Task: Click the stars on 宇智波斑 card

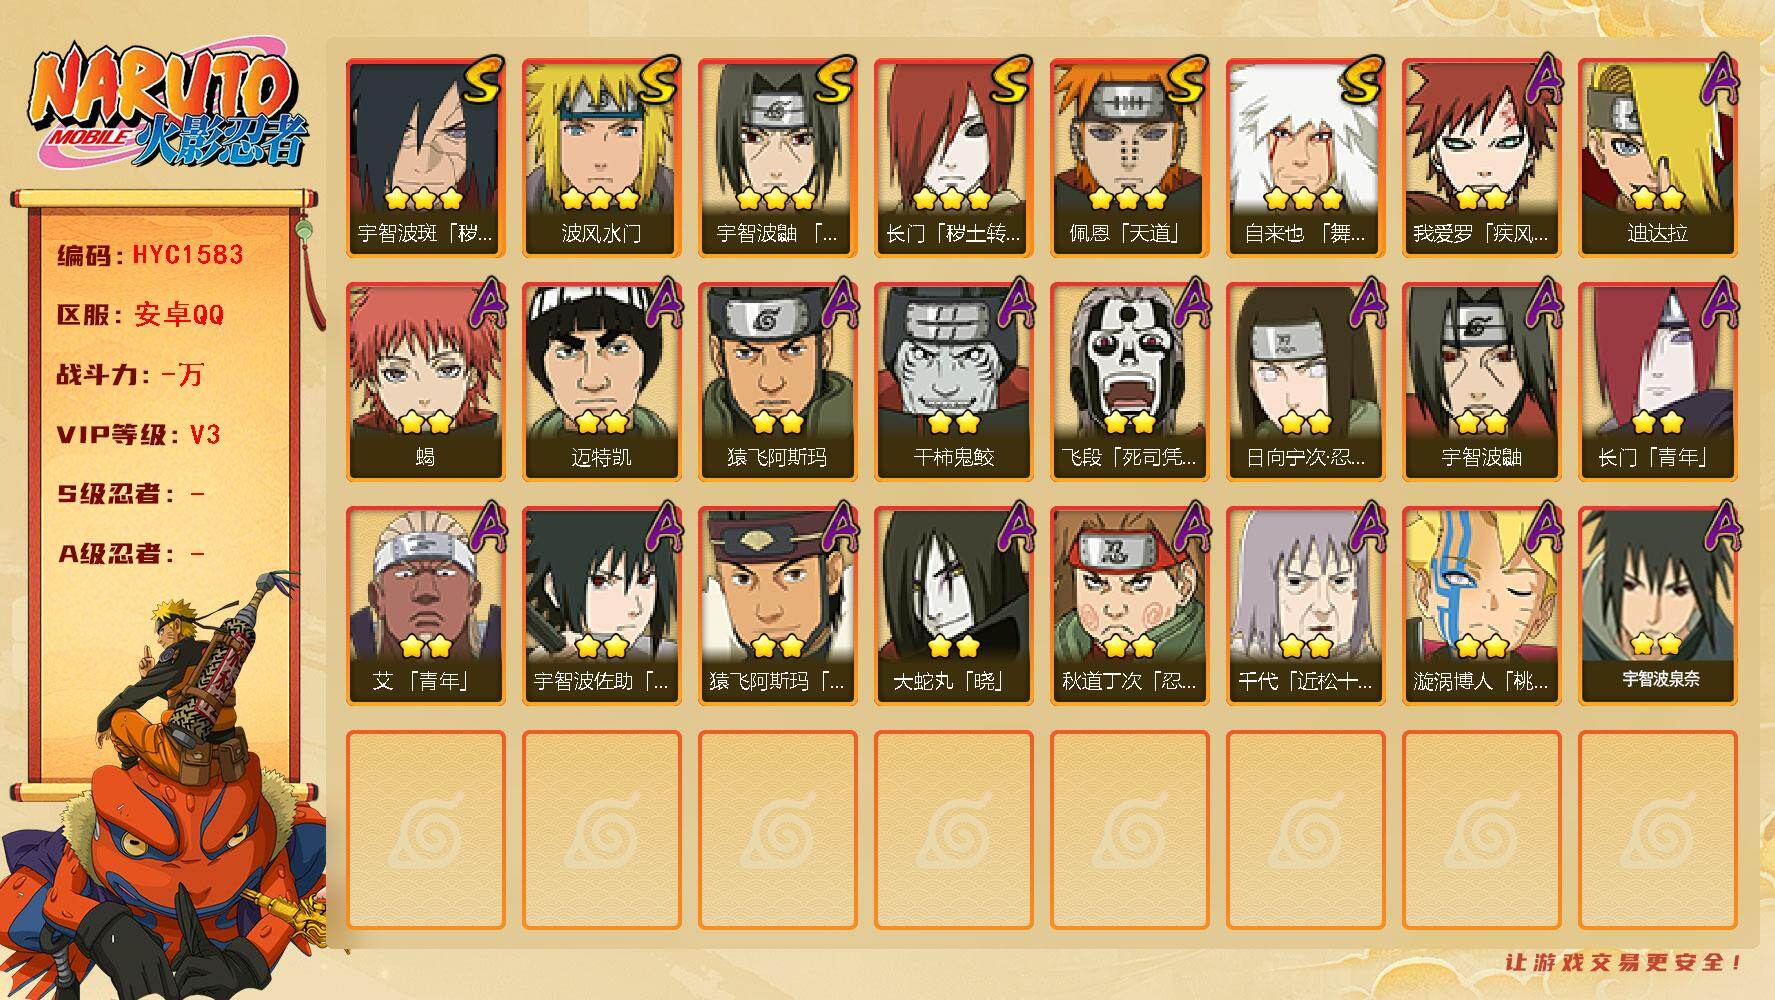Action: 425,198
